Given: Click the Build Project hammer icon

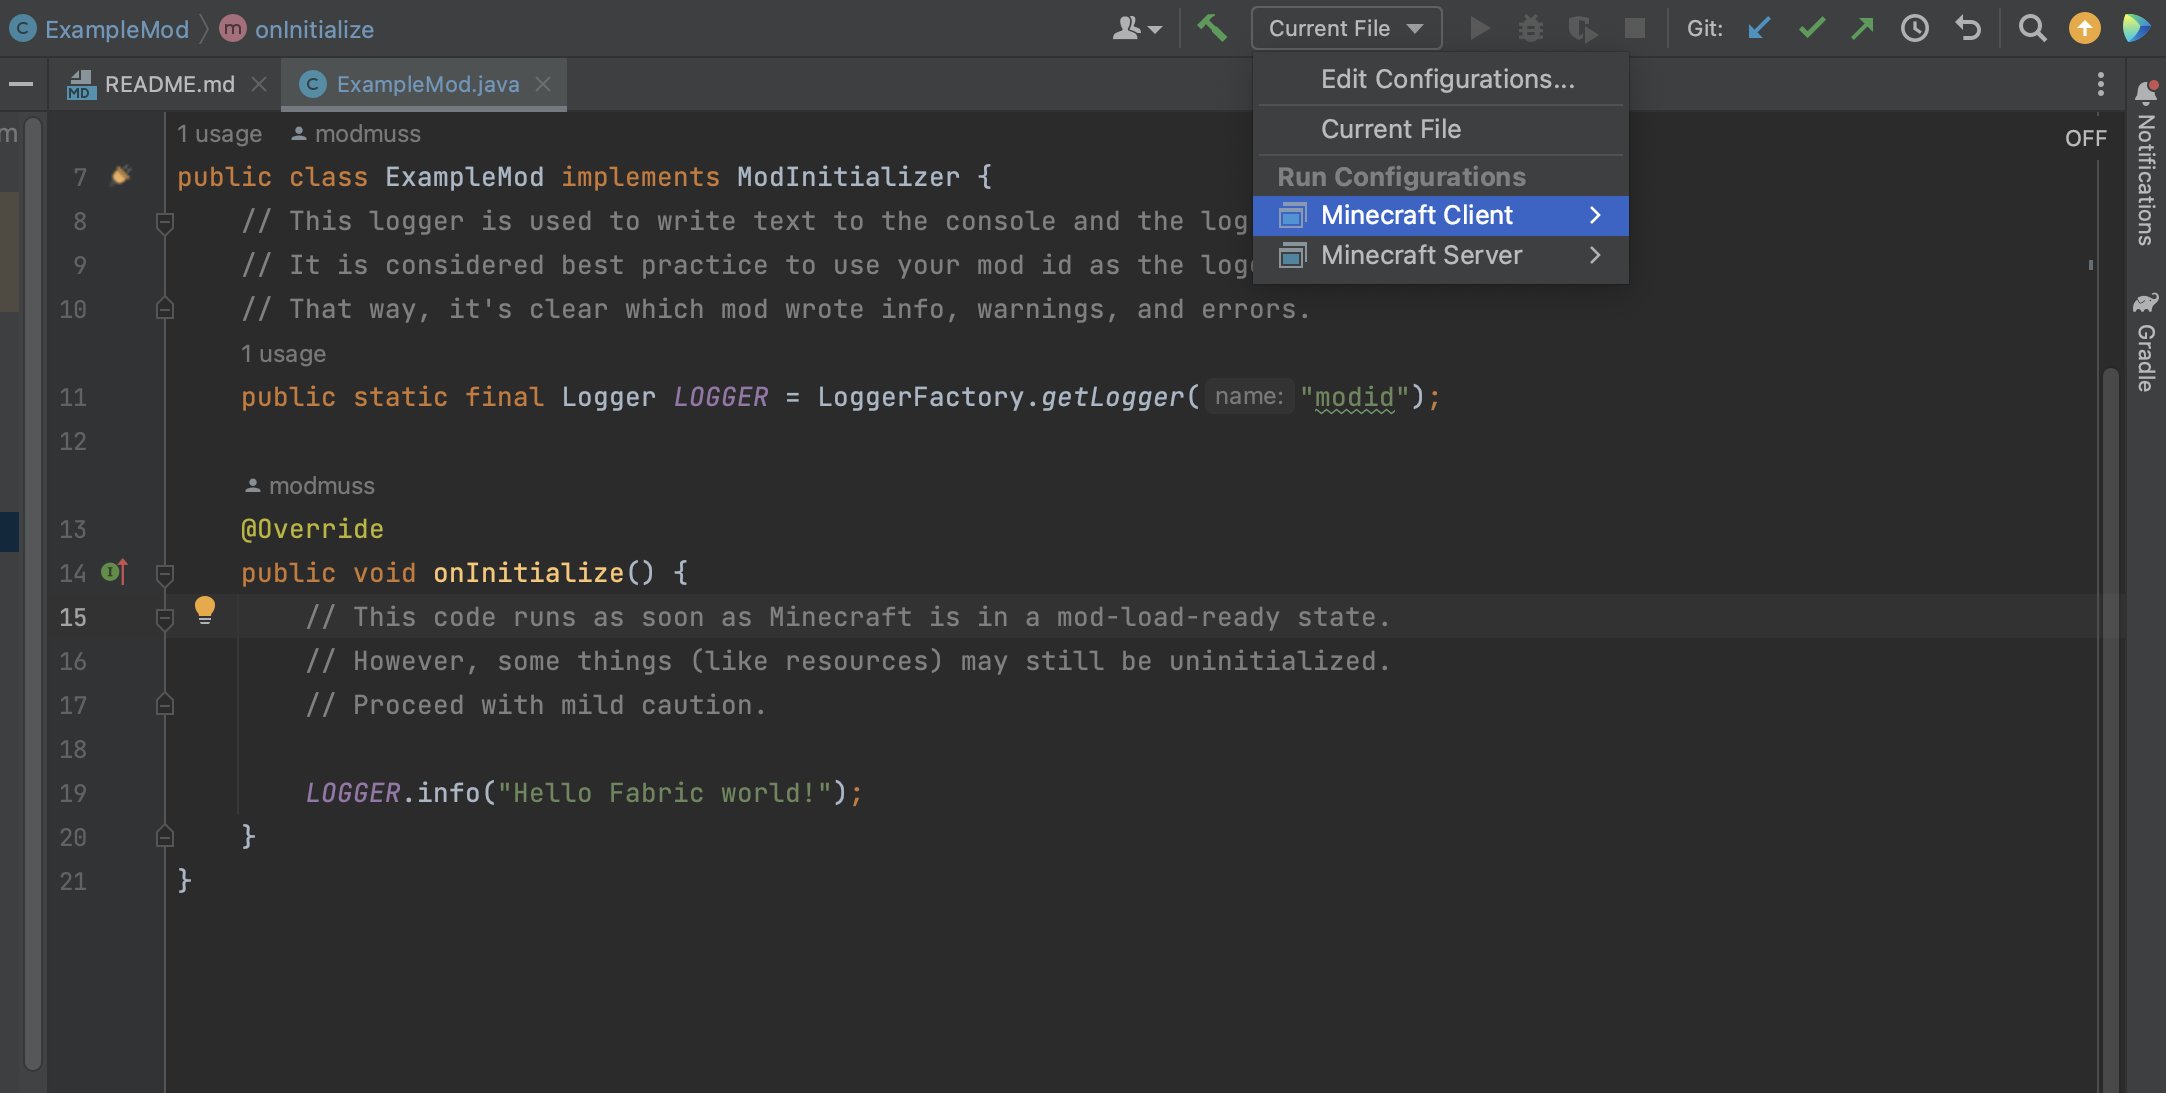Looking at the screenshot, I should (1211, 27).
